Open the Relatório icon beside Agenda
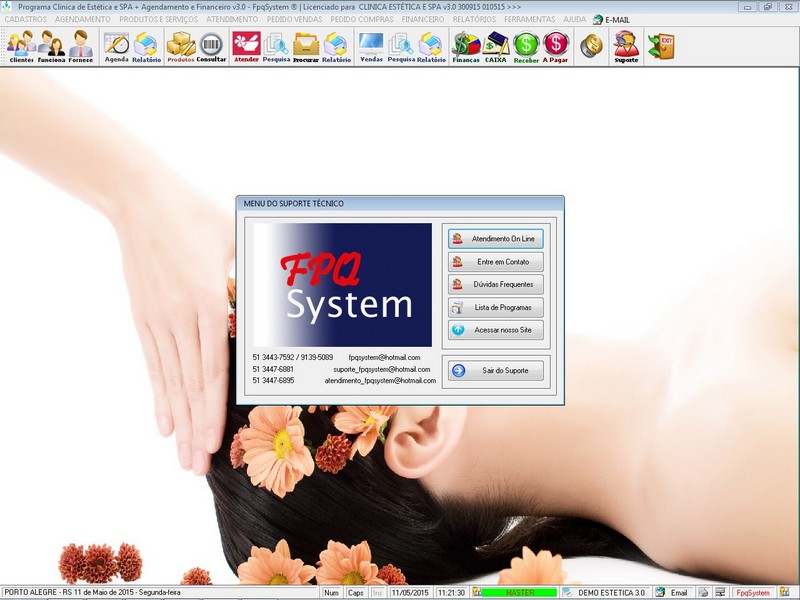Screen dimensions: 800x600 [146, 47]
